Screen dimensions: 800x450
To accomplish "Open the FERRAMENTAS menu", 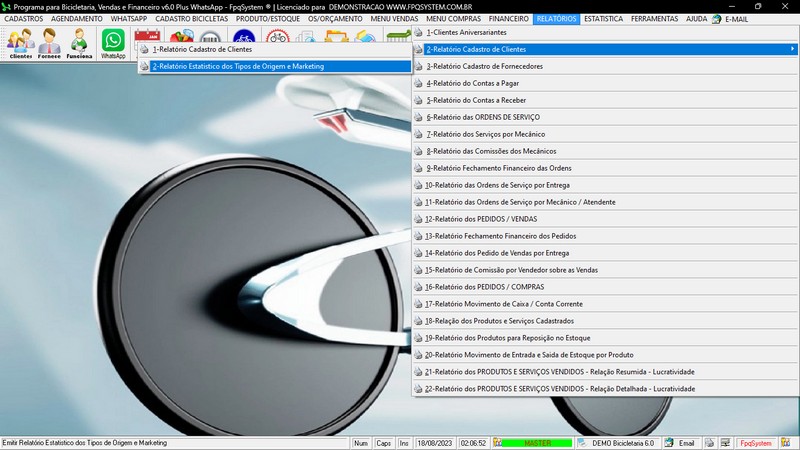I will click(655, 19).
